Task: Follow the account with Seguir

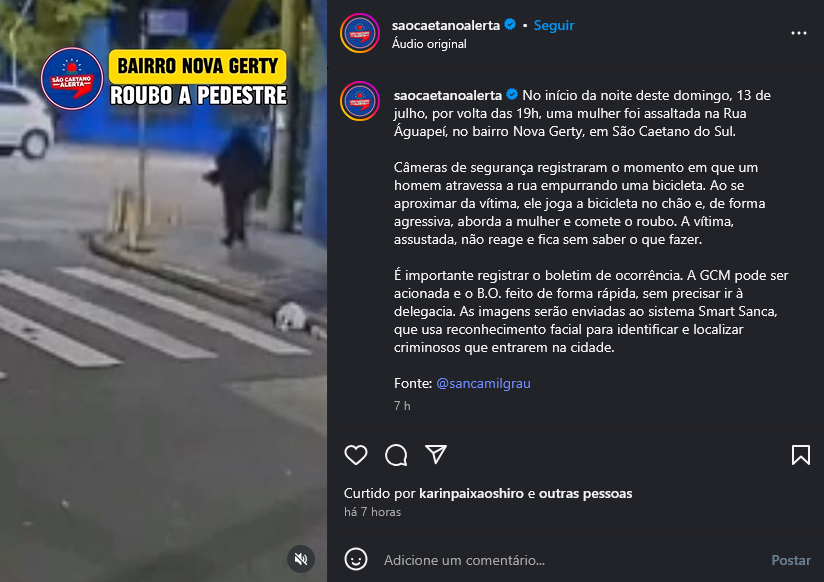Action: click(553, 25)
